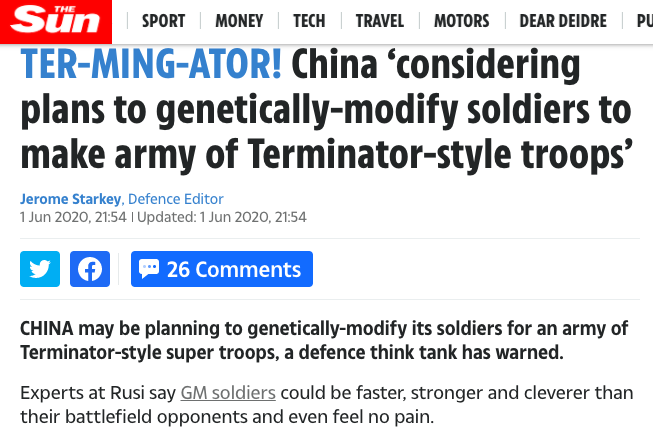Click the main headline about Terminator-style troops

(327, 110)
